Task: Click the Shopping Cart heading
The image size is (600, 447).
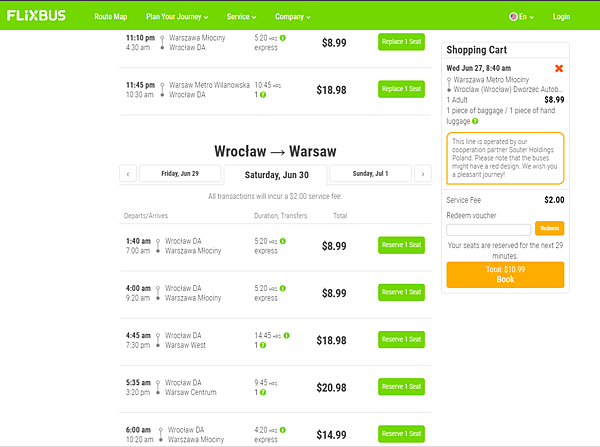Action: point(476,50)
